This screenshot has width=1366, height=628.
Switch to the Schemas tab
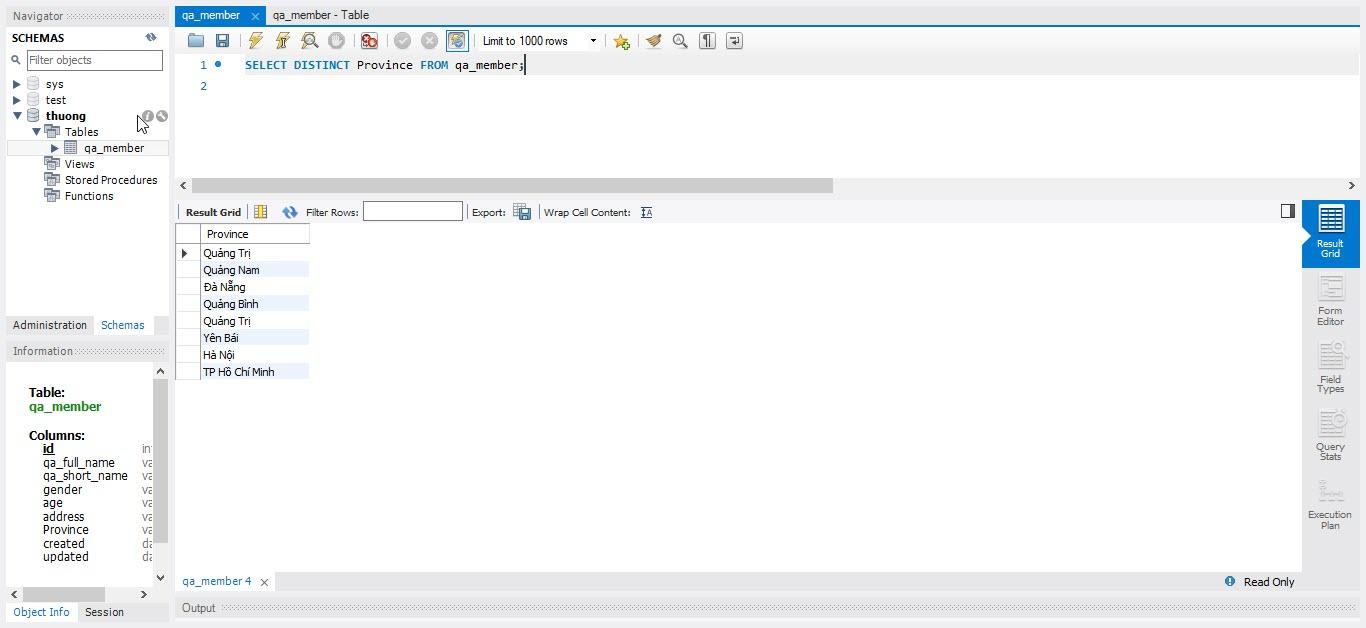coord(123,325)
